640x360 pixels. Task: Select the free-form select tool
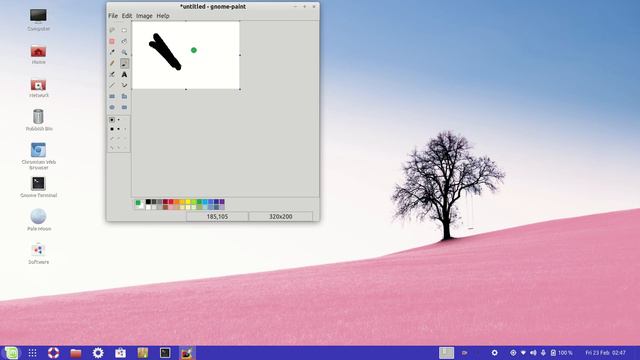click(112, 30)
